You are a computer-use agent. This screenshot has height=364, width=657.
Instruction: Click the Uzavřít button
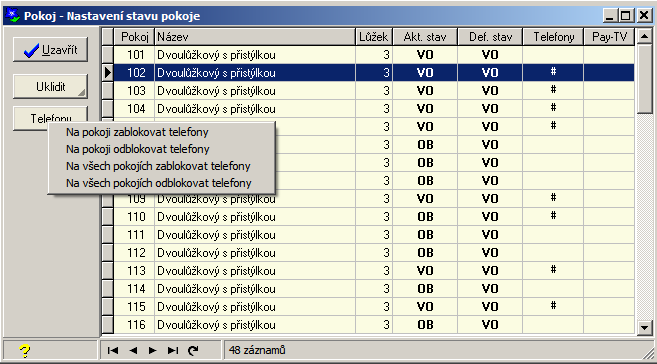[x=50, y=50]
